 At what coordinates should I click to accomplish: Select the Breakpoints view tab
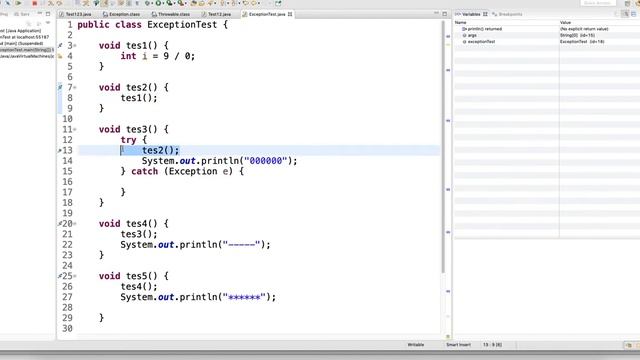click(x=507, y=14)
